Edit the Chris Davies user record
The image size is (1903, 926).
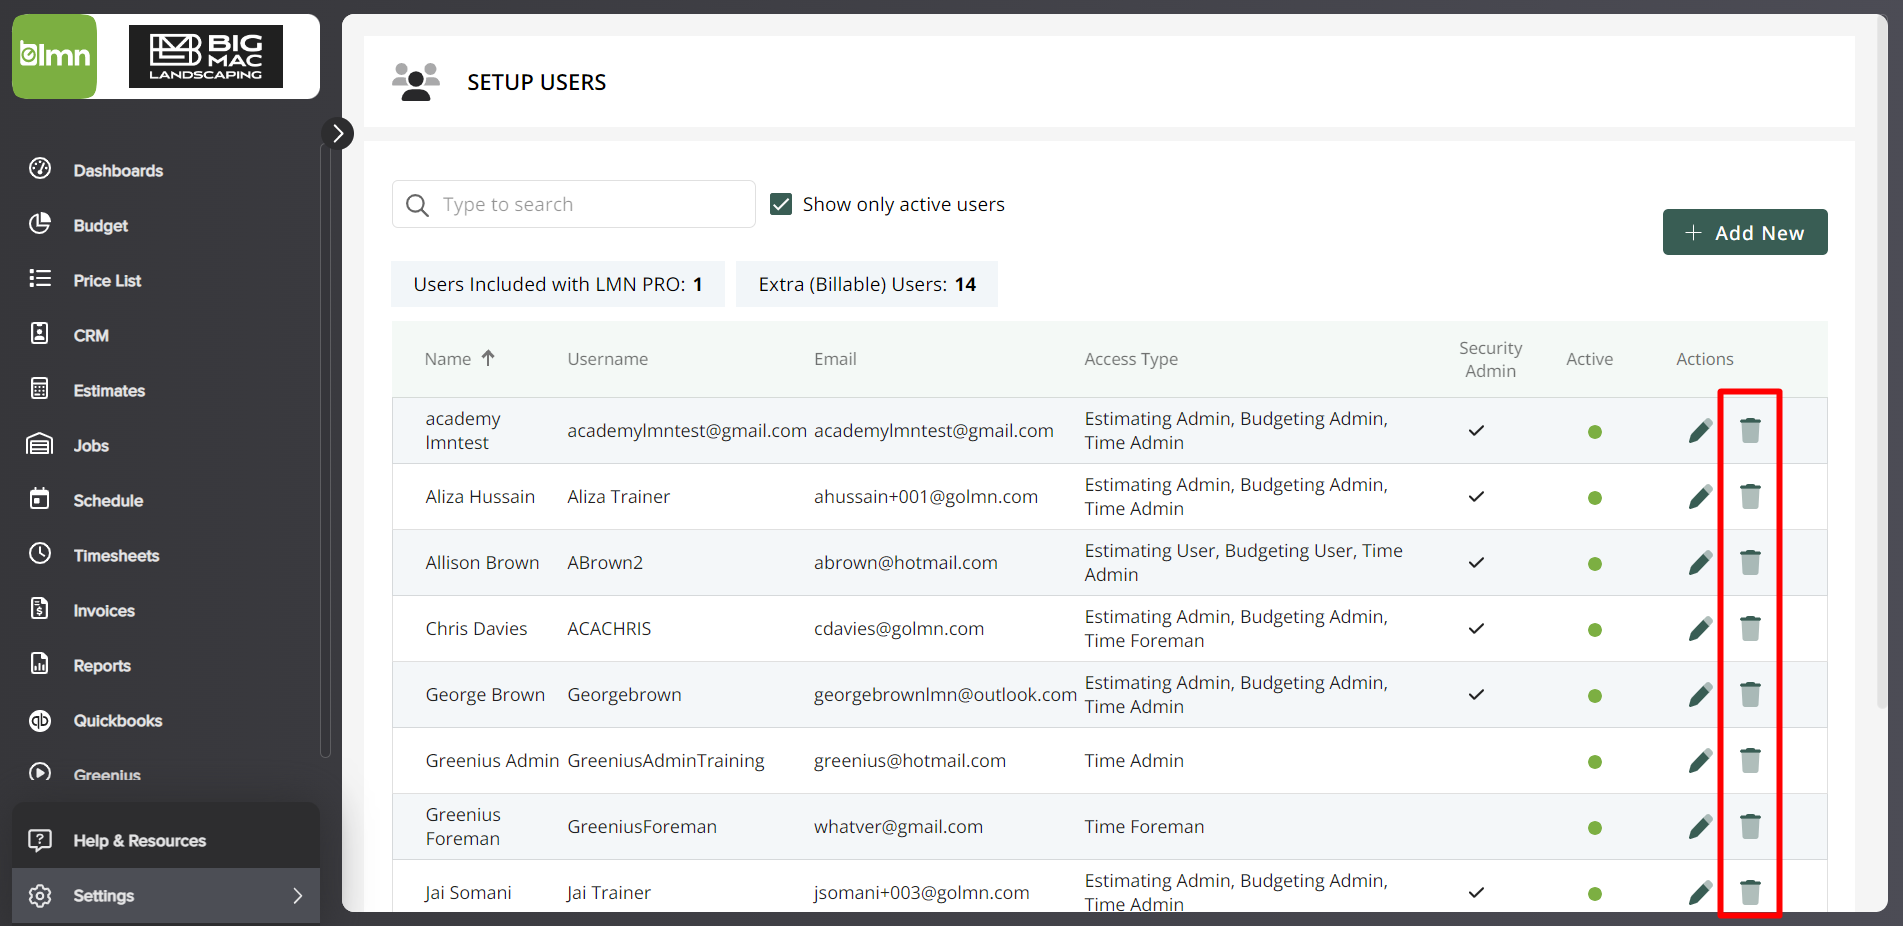point(1700,628)
